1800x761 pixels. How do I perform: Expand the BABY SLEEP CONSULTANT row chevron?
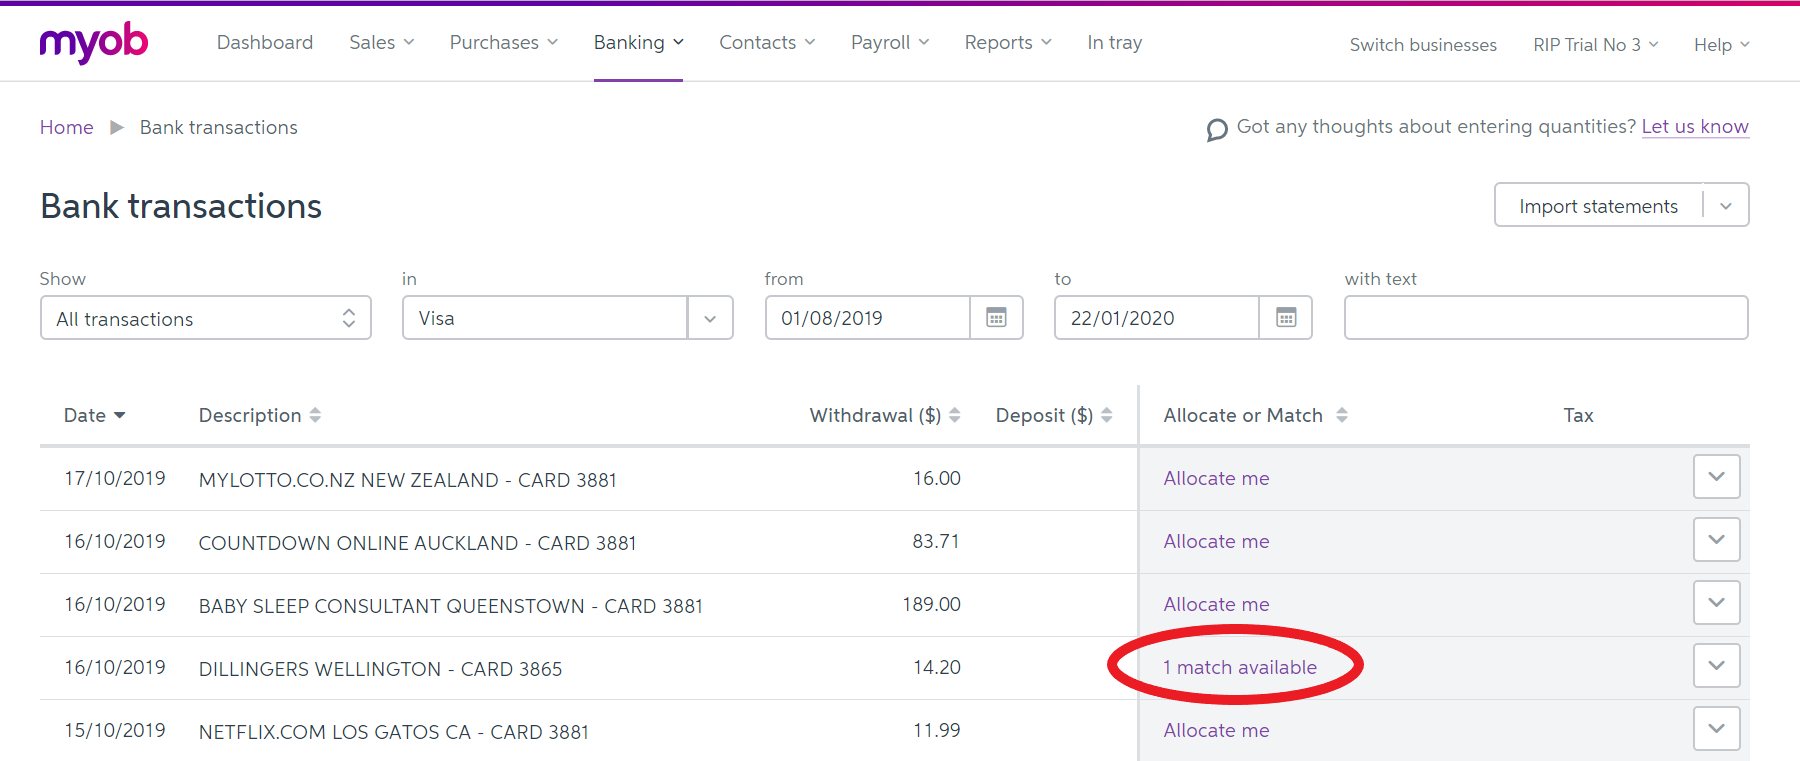(x=1717, y=603)
